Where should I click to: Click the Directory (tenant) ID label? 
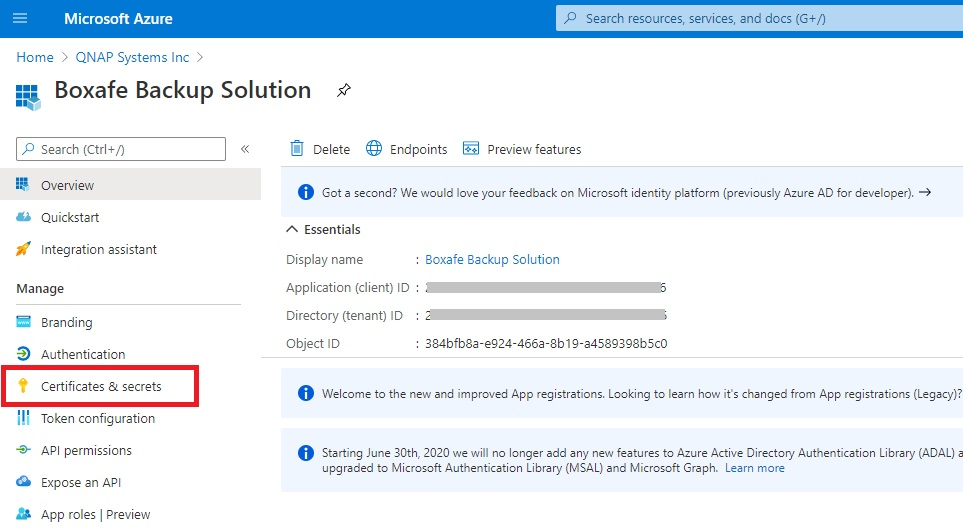coord(344,316)
